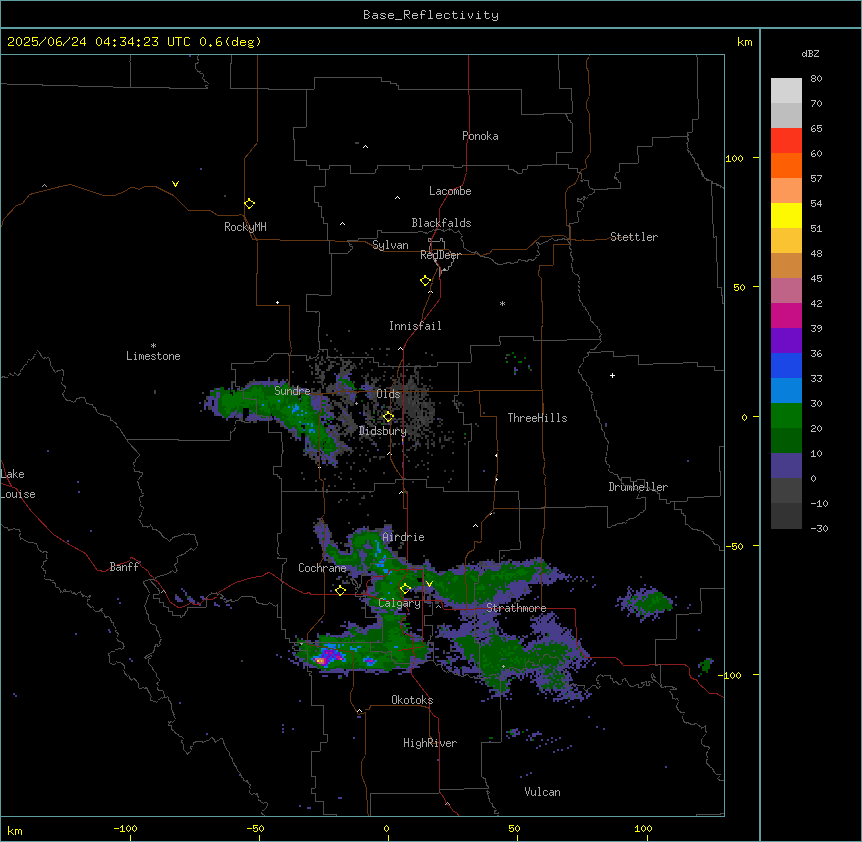The image size is (862, 842).
Task: Select the slate purple swatch below 10 in legend
Action: click(786, 466)
